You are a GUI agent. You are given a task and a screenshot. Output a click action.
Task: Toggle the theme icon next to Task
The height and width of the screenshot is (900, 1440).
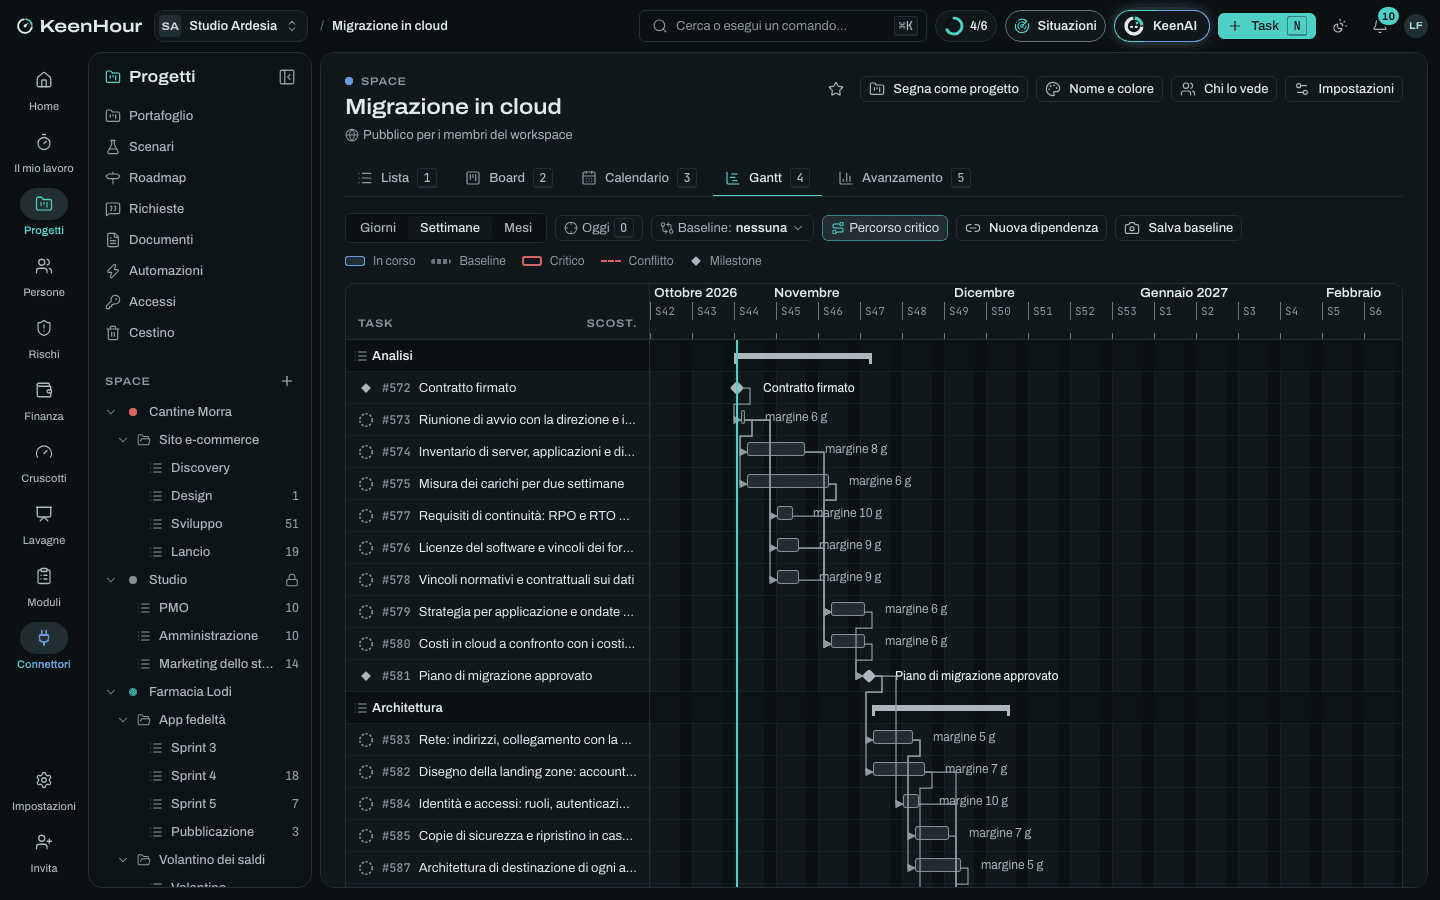[x=1340, y=26]
